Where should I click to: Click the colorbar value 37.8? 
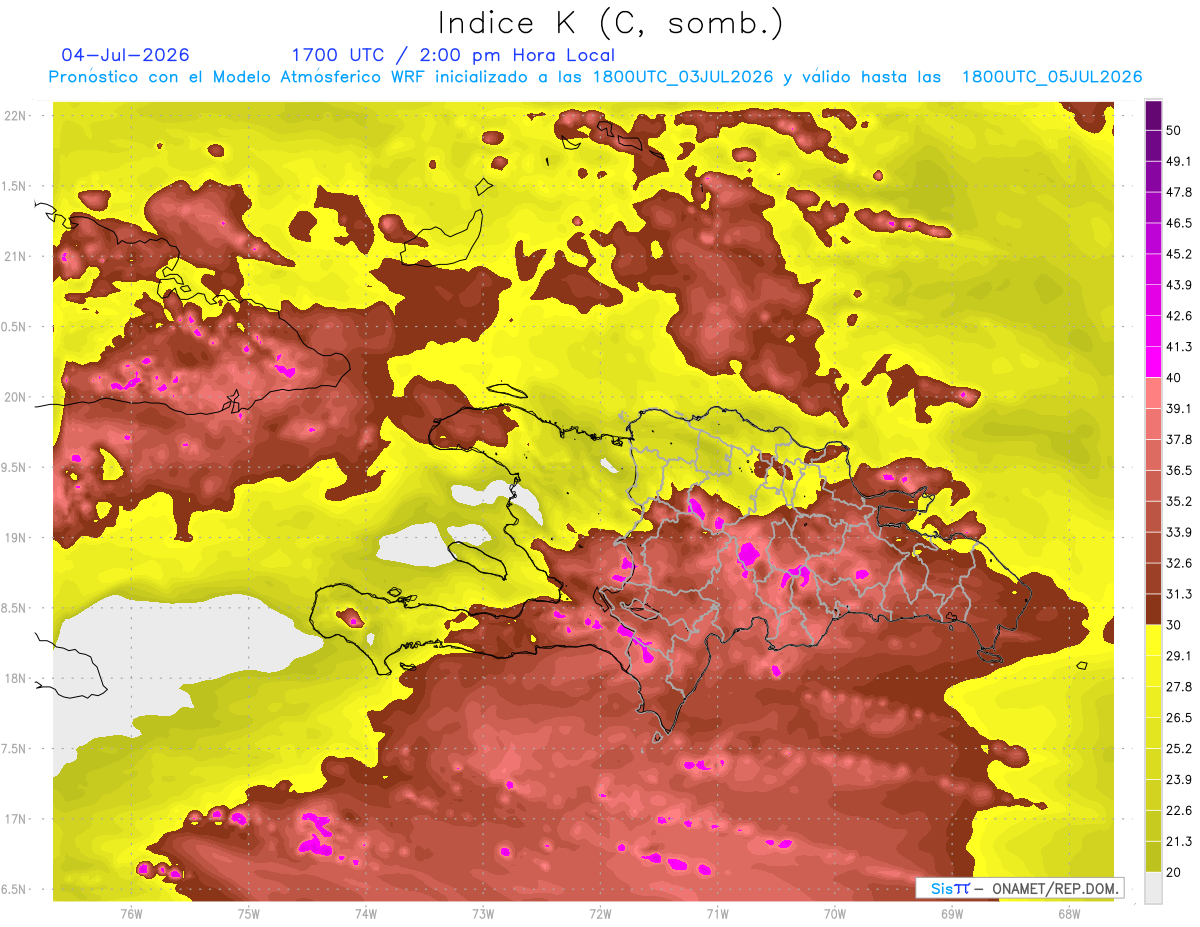point(1178,439)
